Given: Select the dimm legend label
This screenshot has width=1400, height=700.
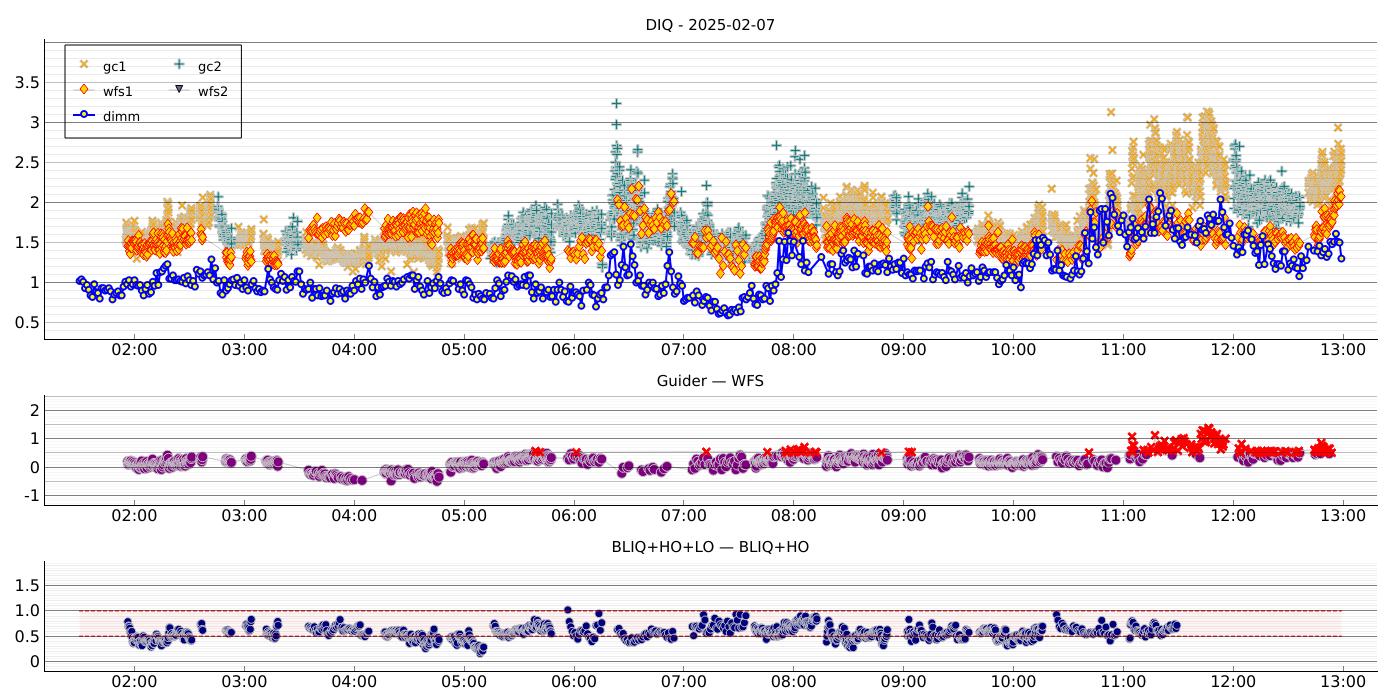Looking at the screenshot, I should click(121, 116).
